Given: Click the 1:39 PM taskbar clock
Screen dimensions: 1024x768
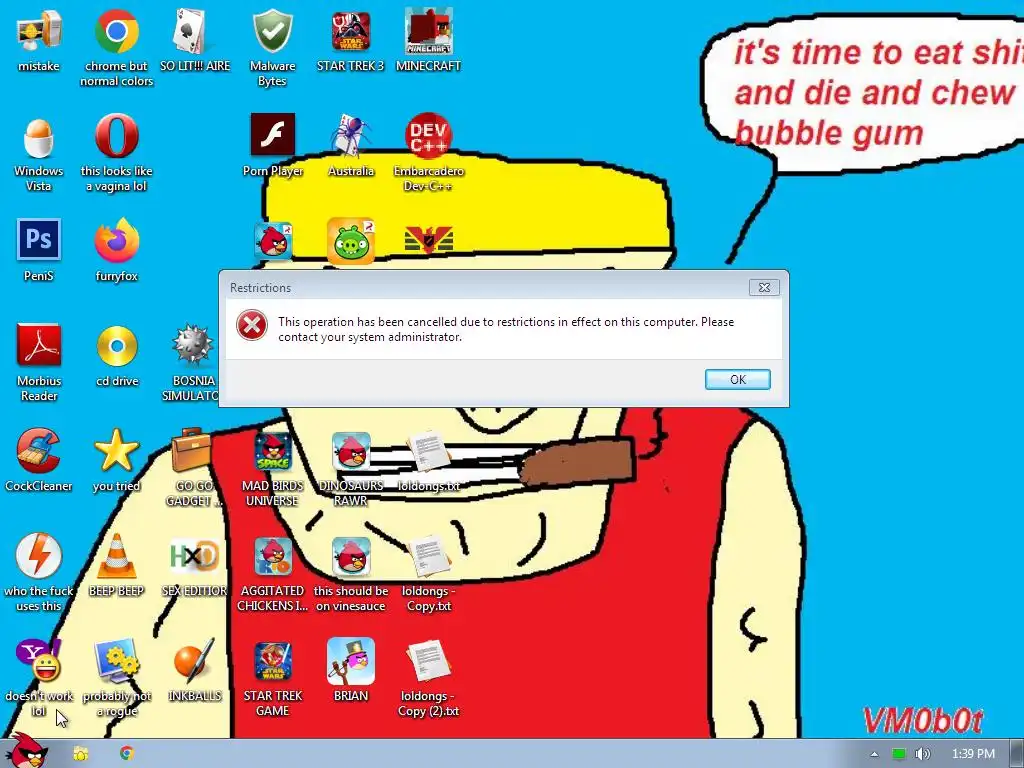Looking at the screenshot, I should click(x=973, y=754).
